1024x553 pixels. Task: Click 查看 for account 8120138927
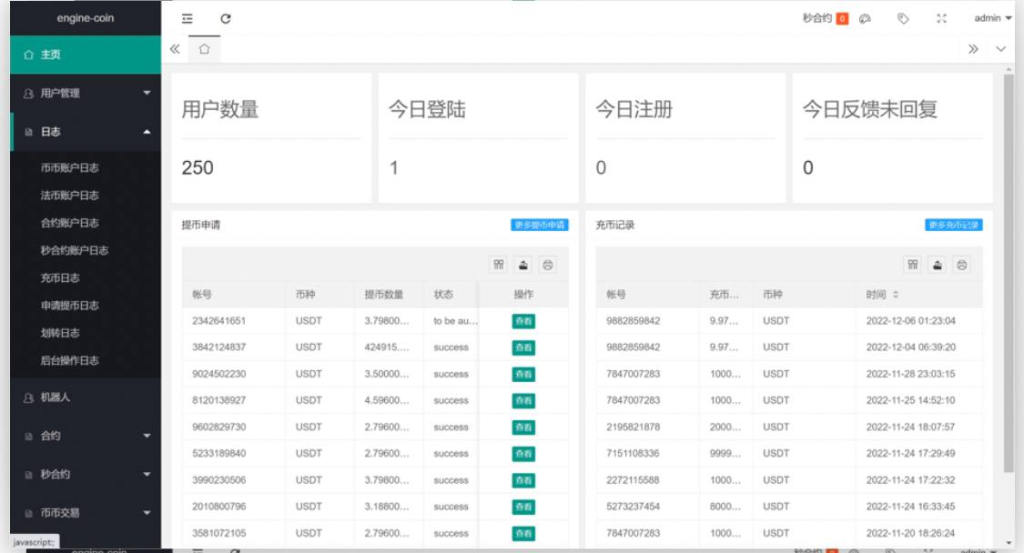tap(523, 400)
